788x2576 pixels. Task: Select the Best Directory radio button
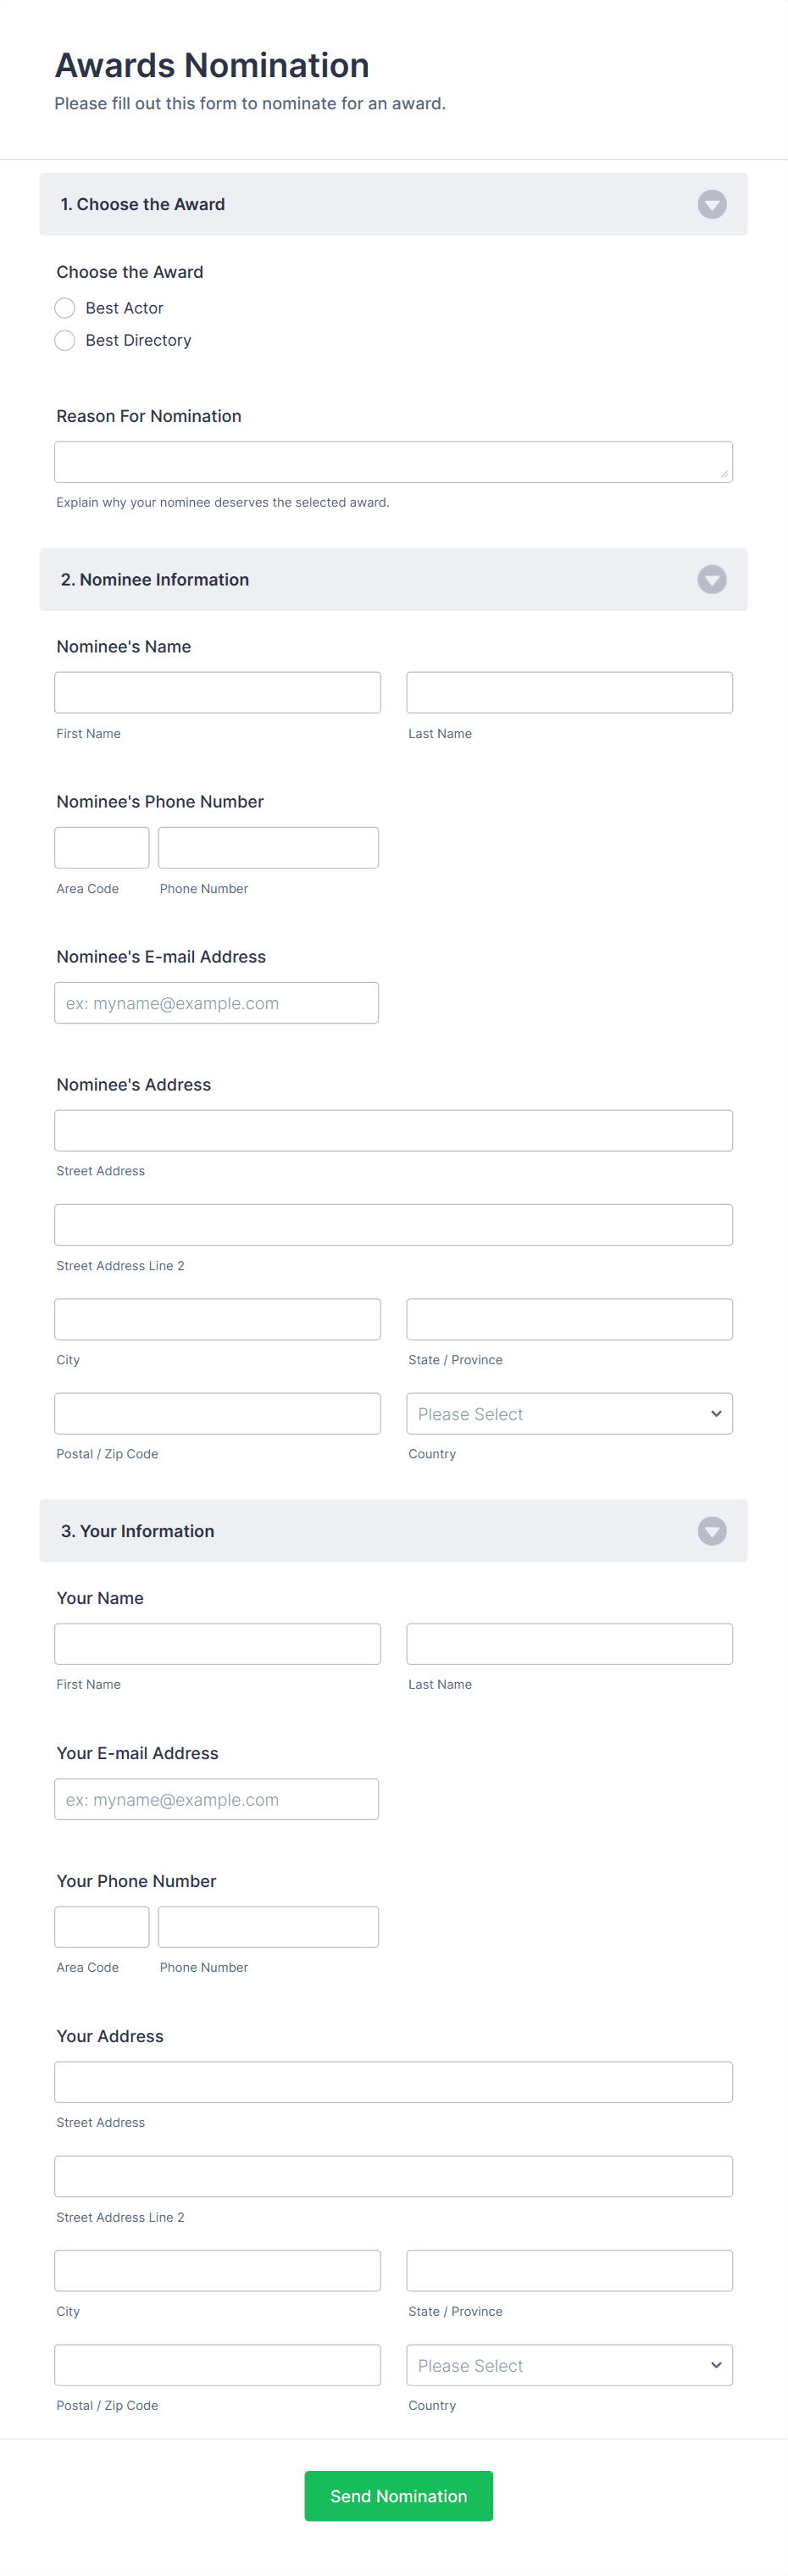coord(64,340)
